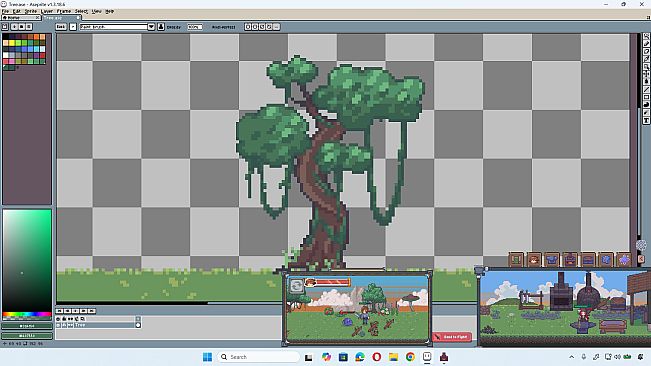651x366 pixels.
Task: Open File Explorer from the taskbar
Action: (394, 357)
